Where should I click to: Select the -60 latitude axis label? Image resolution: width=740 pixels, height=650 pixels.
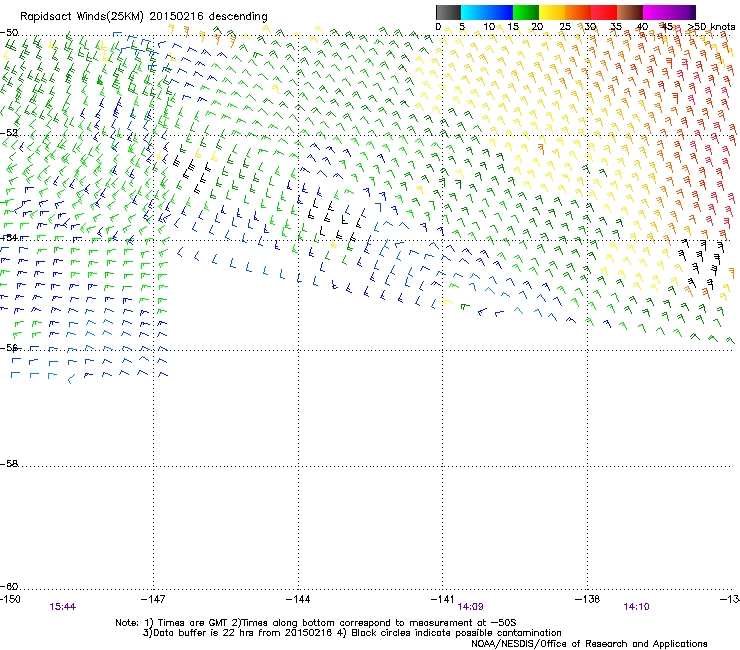click(9, 586)
